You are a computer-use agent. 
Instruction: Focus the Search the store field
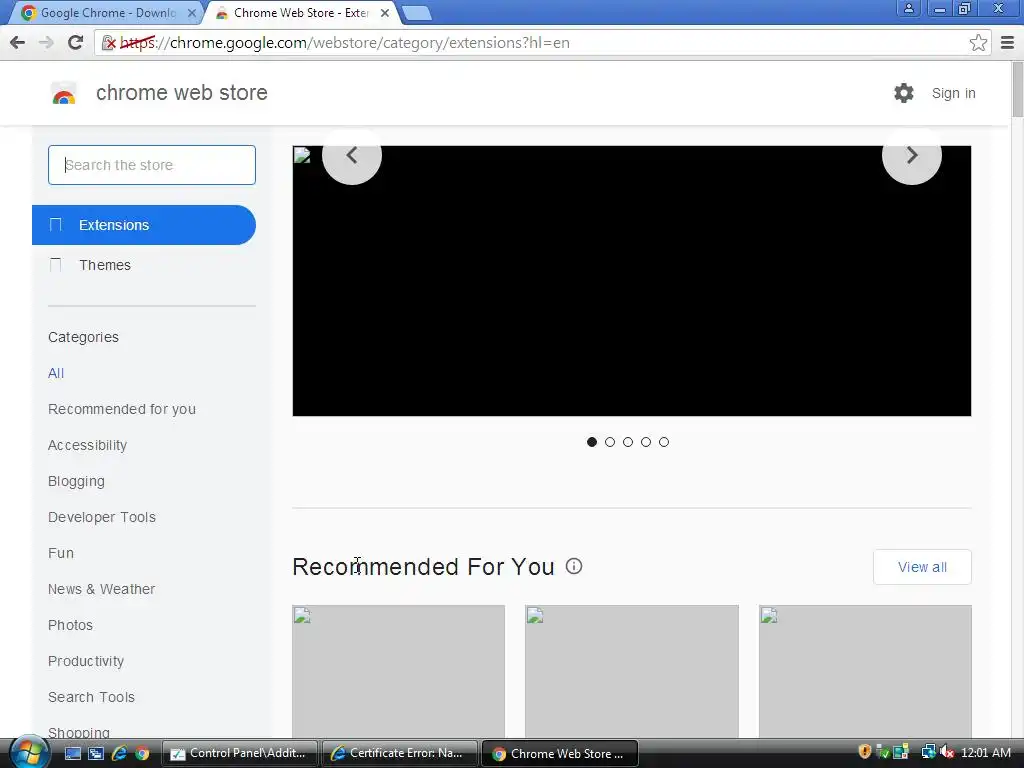click(152, 165)
